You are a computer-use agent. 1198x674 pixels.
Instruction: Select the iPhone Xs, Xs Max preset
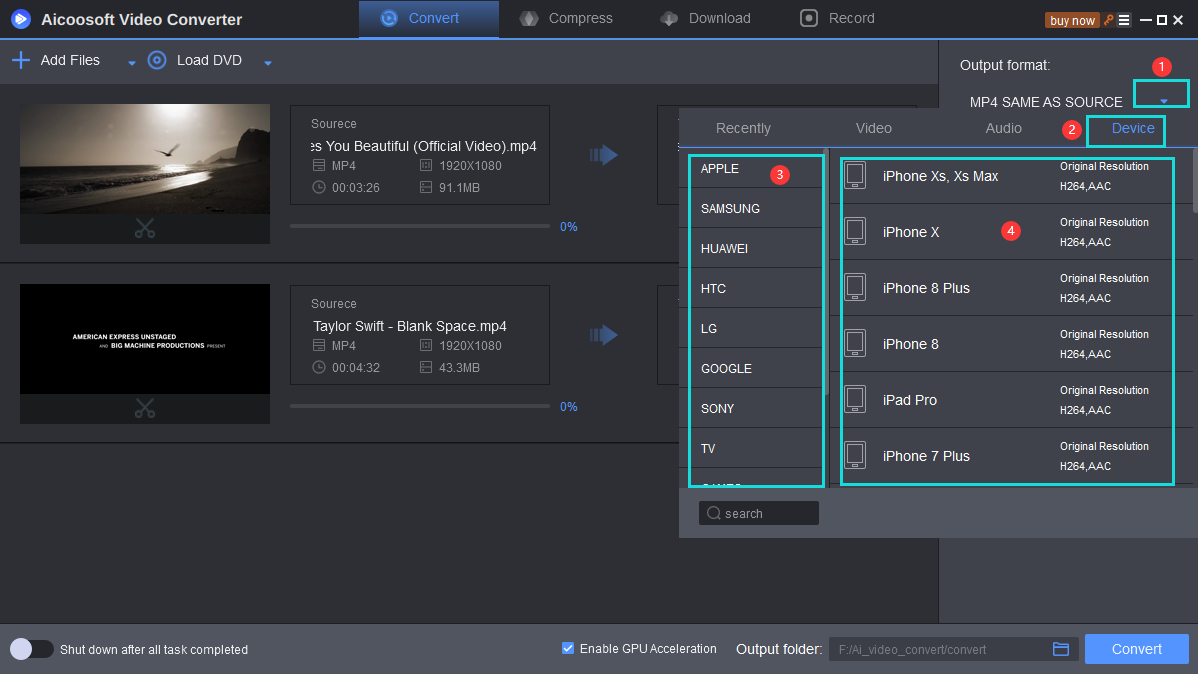pyautogui.click(x=1011, y=176)
